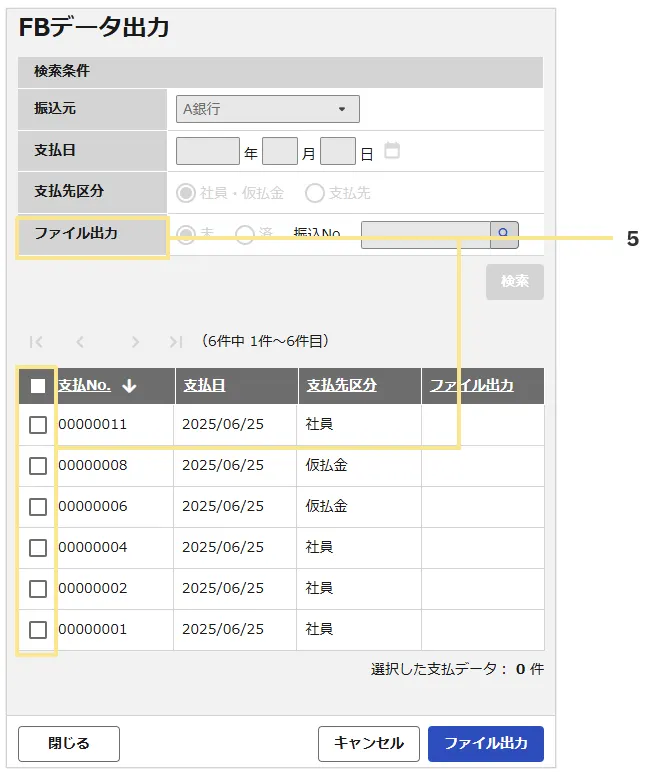Open the payment date calendar picker
This screenshot has height=775, width=651.
[x=392, y=151]
